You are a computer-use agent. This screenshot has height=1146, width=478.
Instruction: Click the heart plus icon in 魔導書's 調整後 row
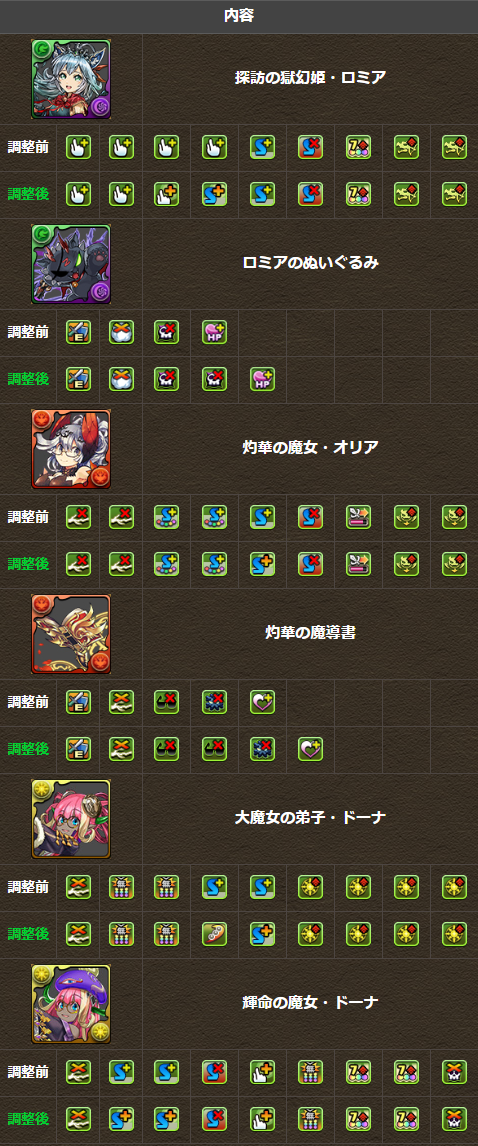pyautogui.click(x=310, y=749)
